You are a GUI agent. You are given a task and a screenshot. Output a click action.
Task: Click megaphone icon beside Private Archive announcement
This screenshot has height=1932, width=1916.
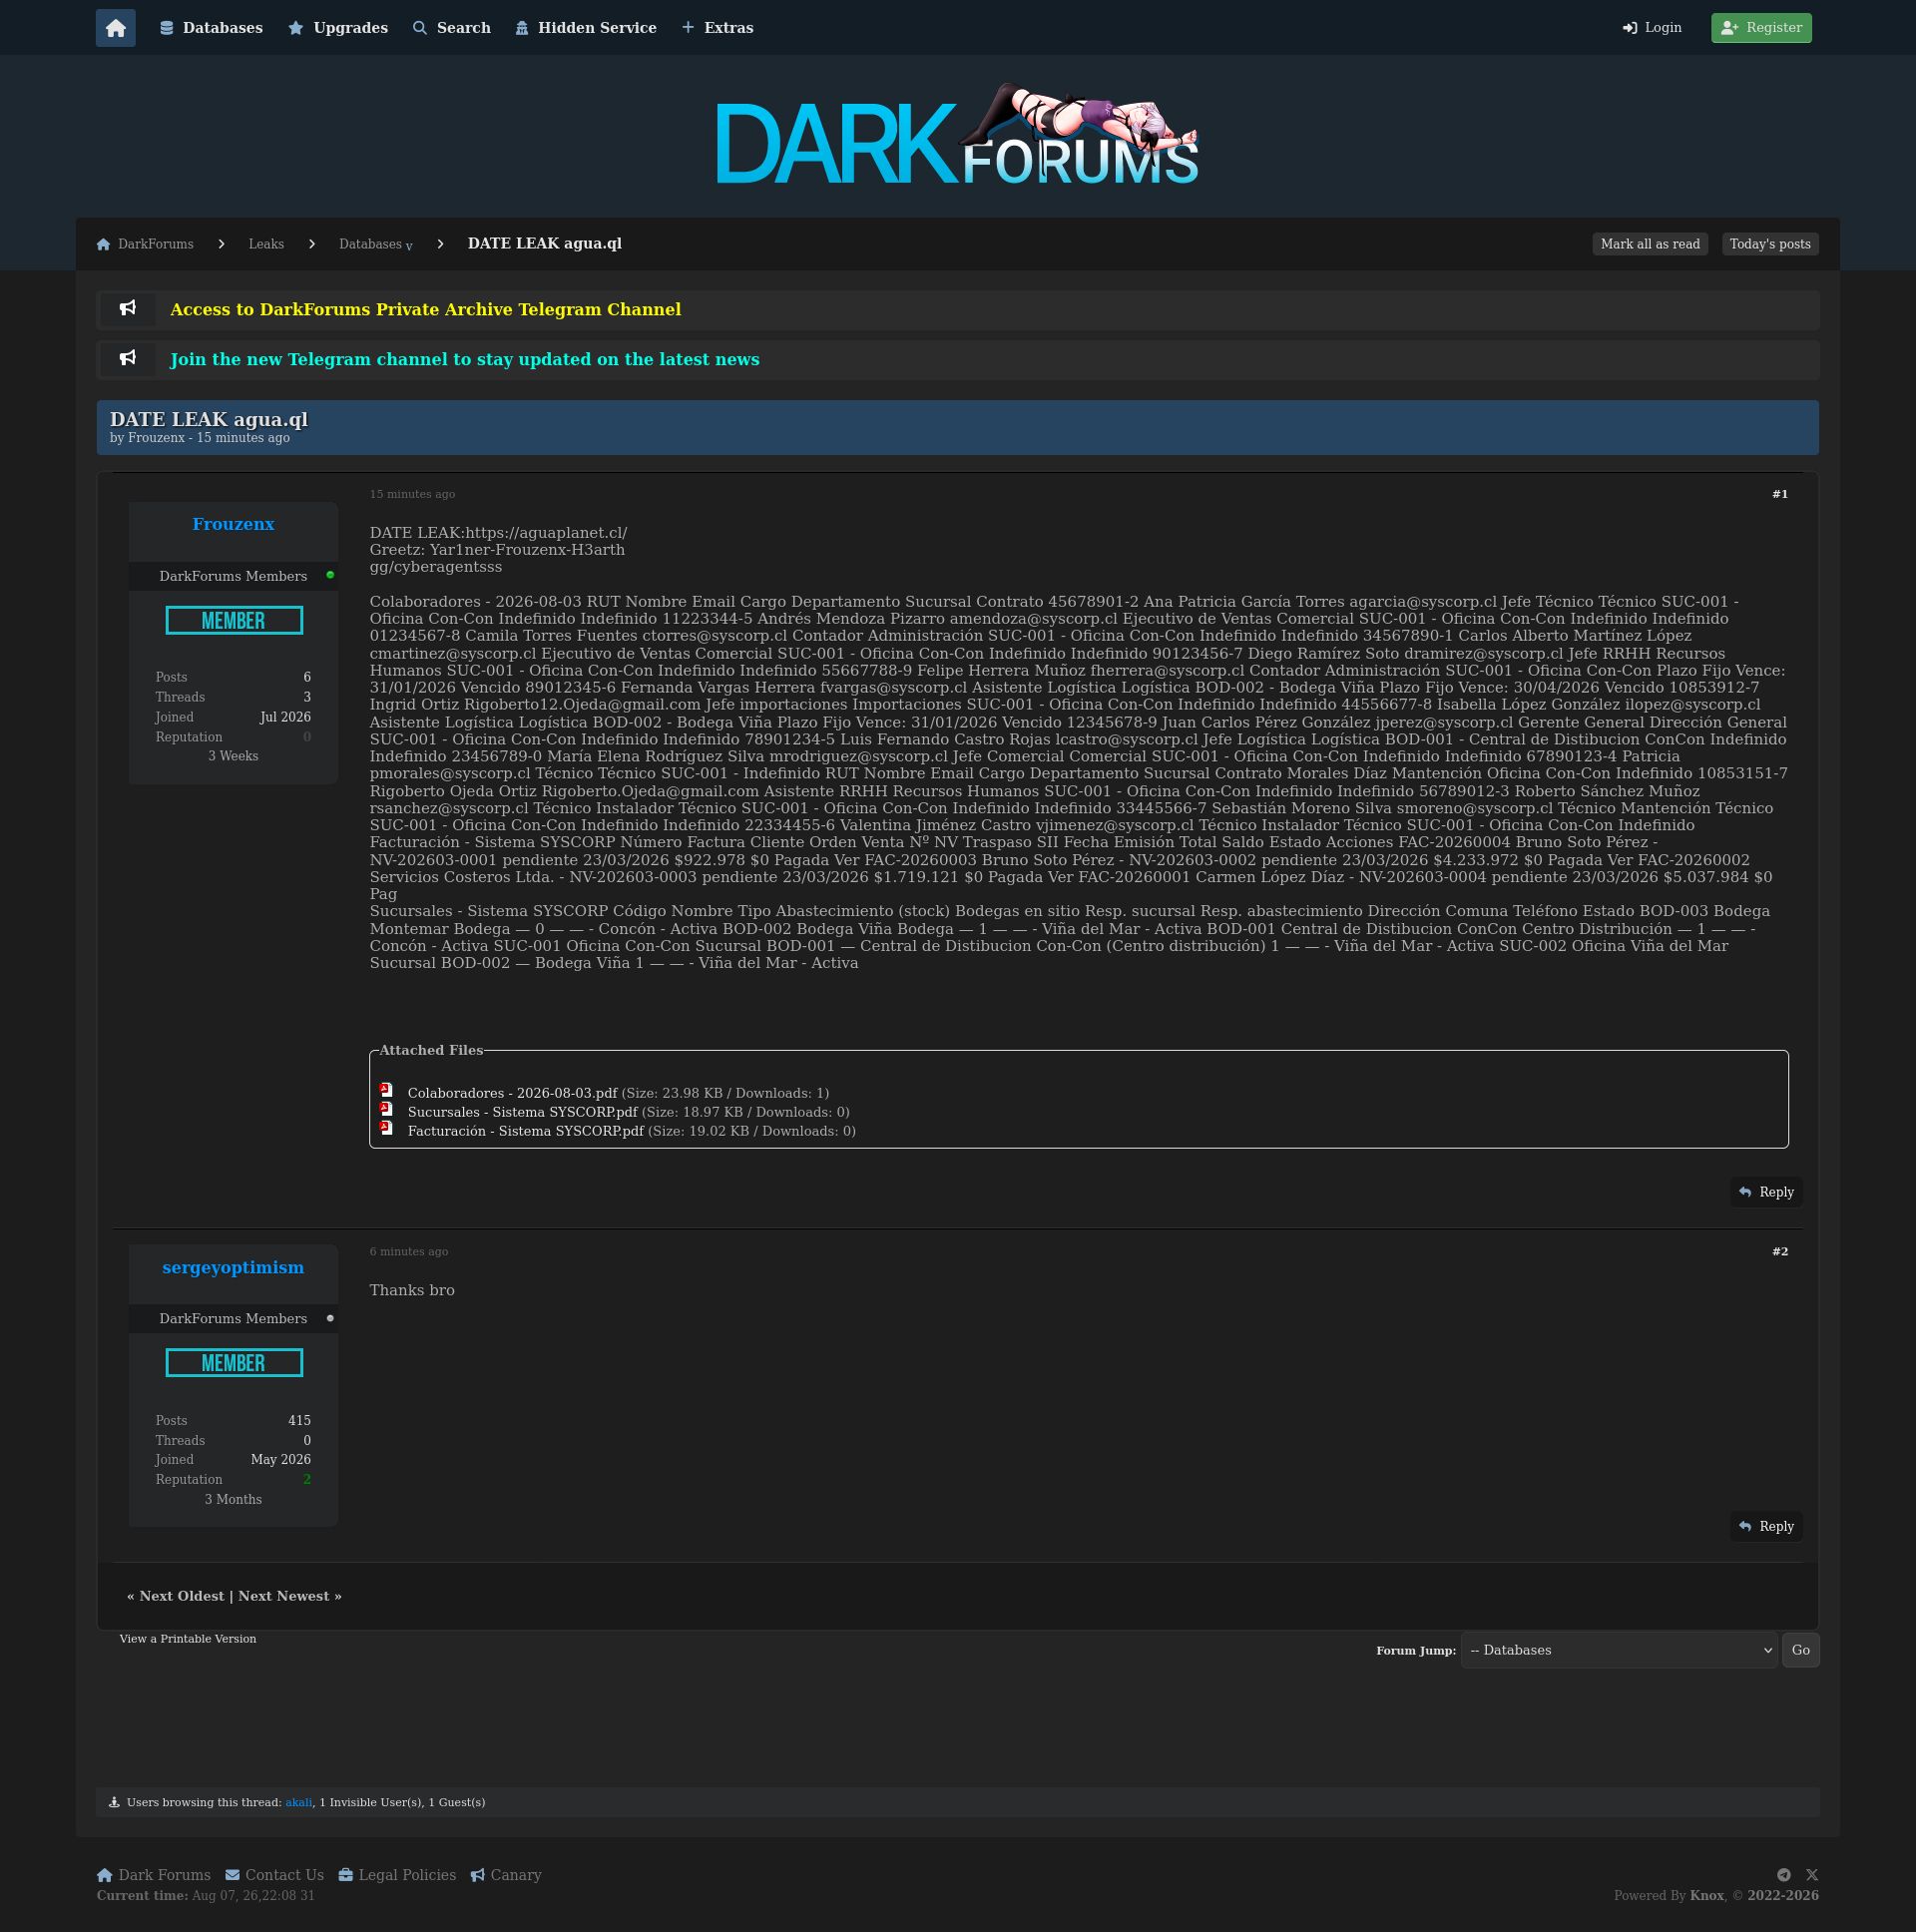coord(128,309)
